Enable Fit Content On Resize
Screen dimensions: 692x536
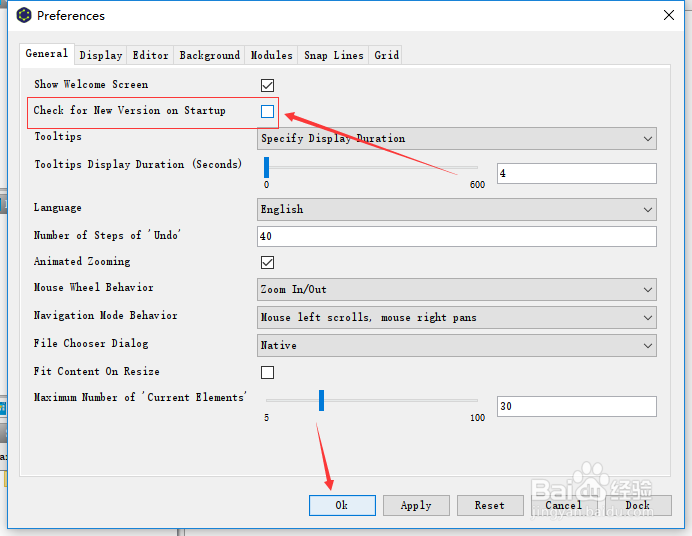(x=267, y=372)
